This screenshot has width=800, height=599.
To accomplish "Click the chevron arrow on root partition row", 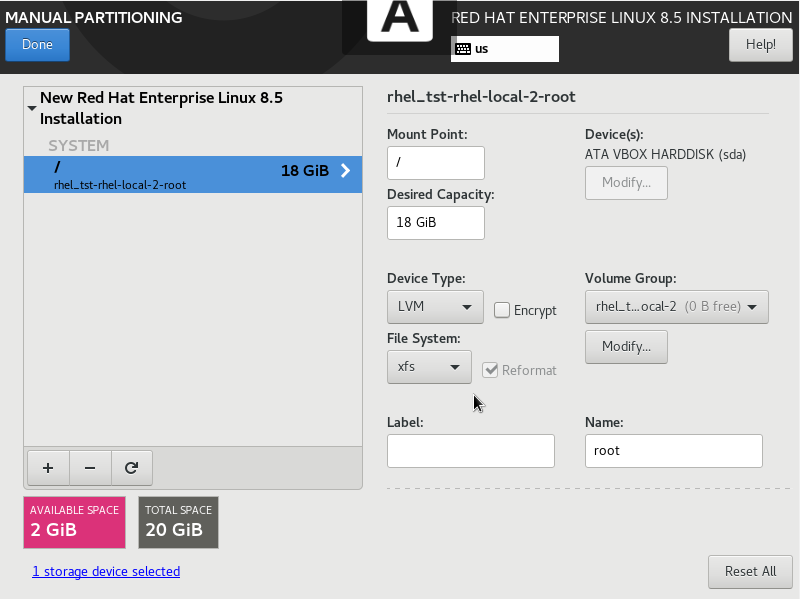I will click(345, 170).
